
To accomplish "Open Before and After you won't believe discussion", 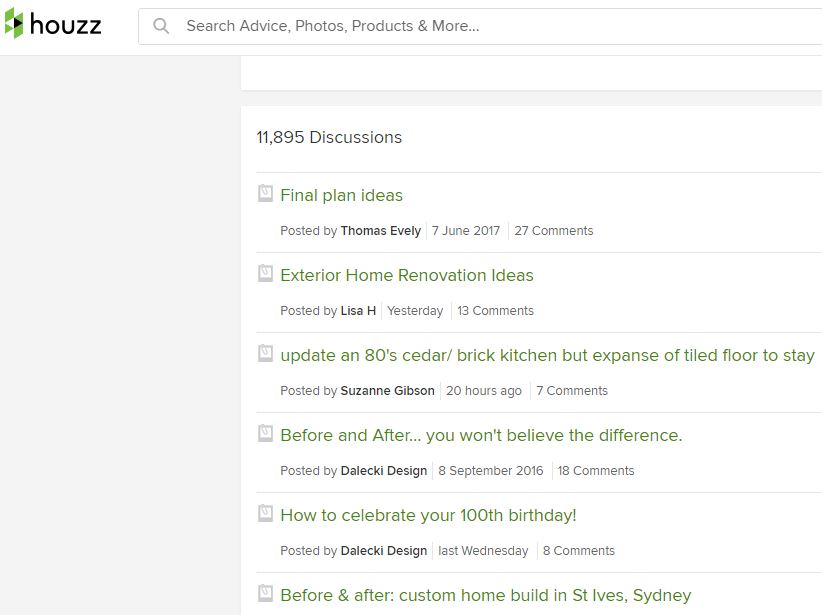I will point(481,436).
